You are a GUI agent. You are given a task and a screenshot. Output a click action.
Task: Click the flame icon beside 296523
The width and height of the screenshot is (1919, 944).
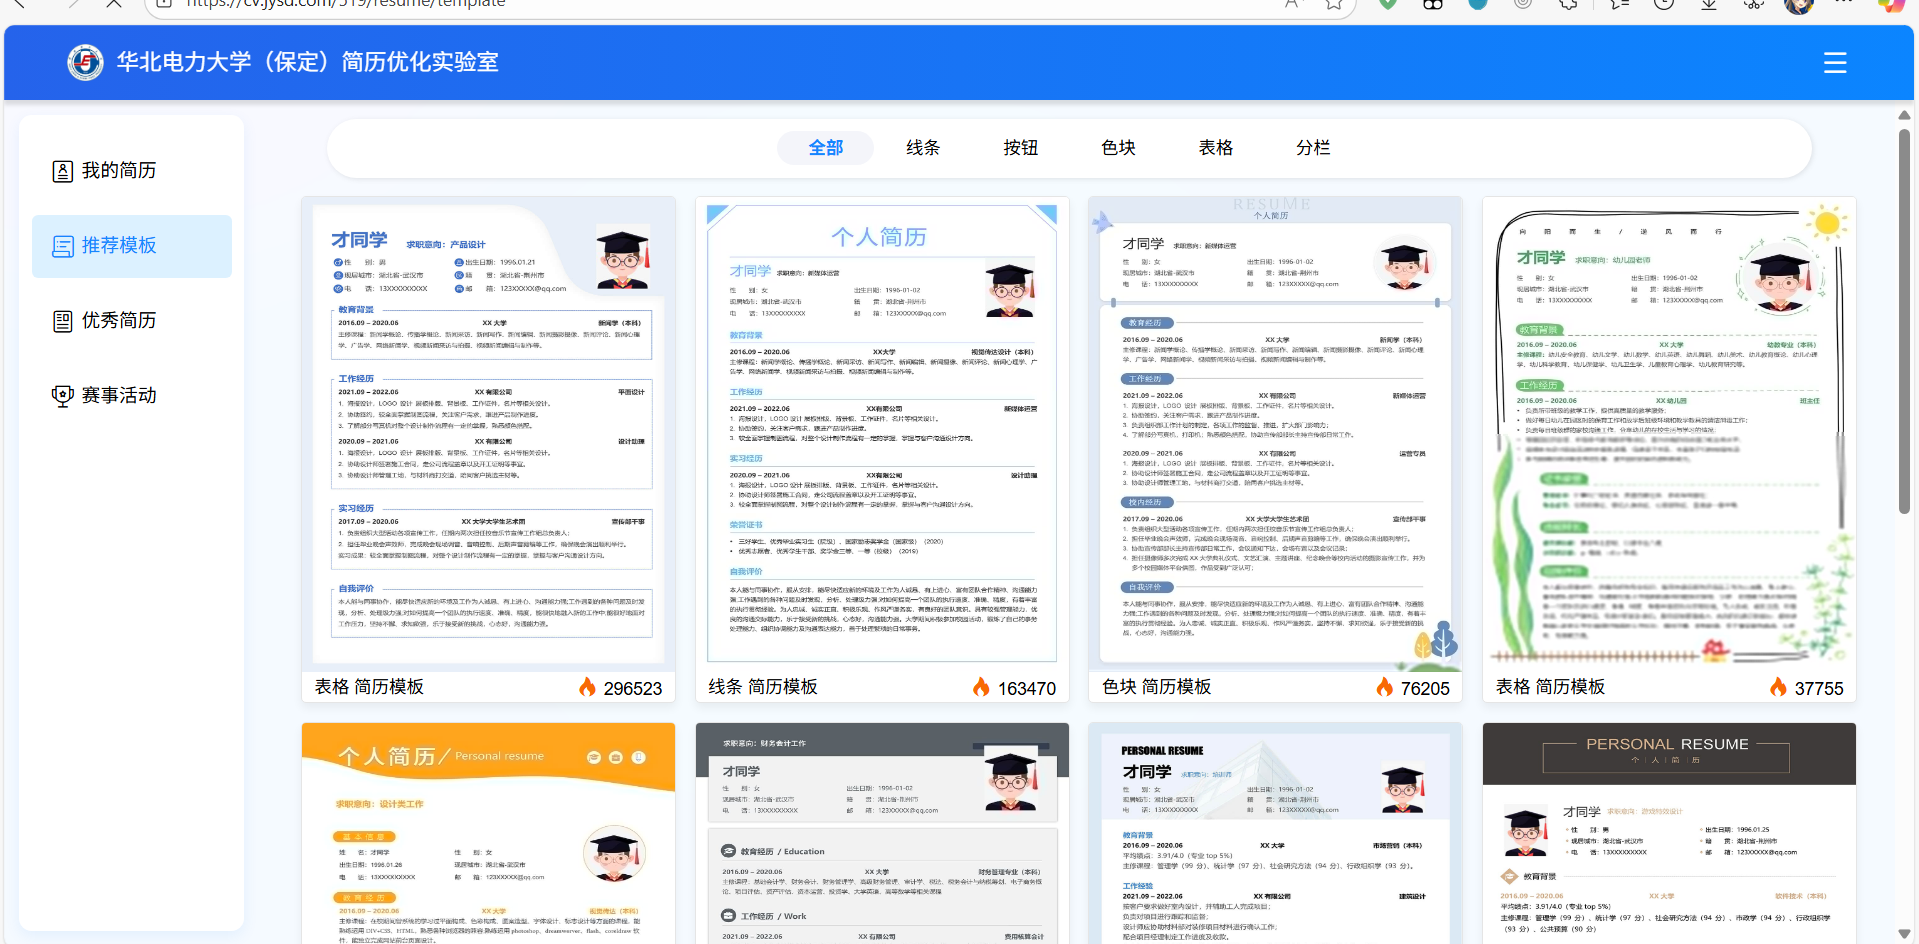point(586,687)
